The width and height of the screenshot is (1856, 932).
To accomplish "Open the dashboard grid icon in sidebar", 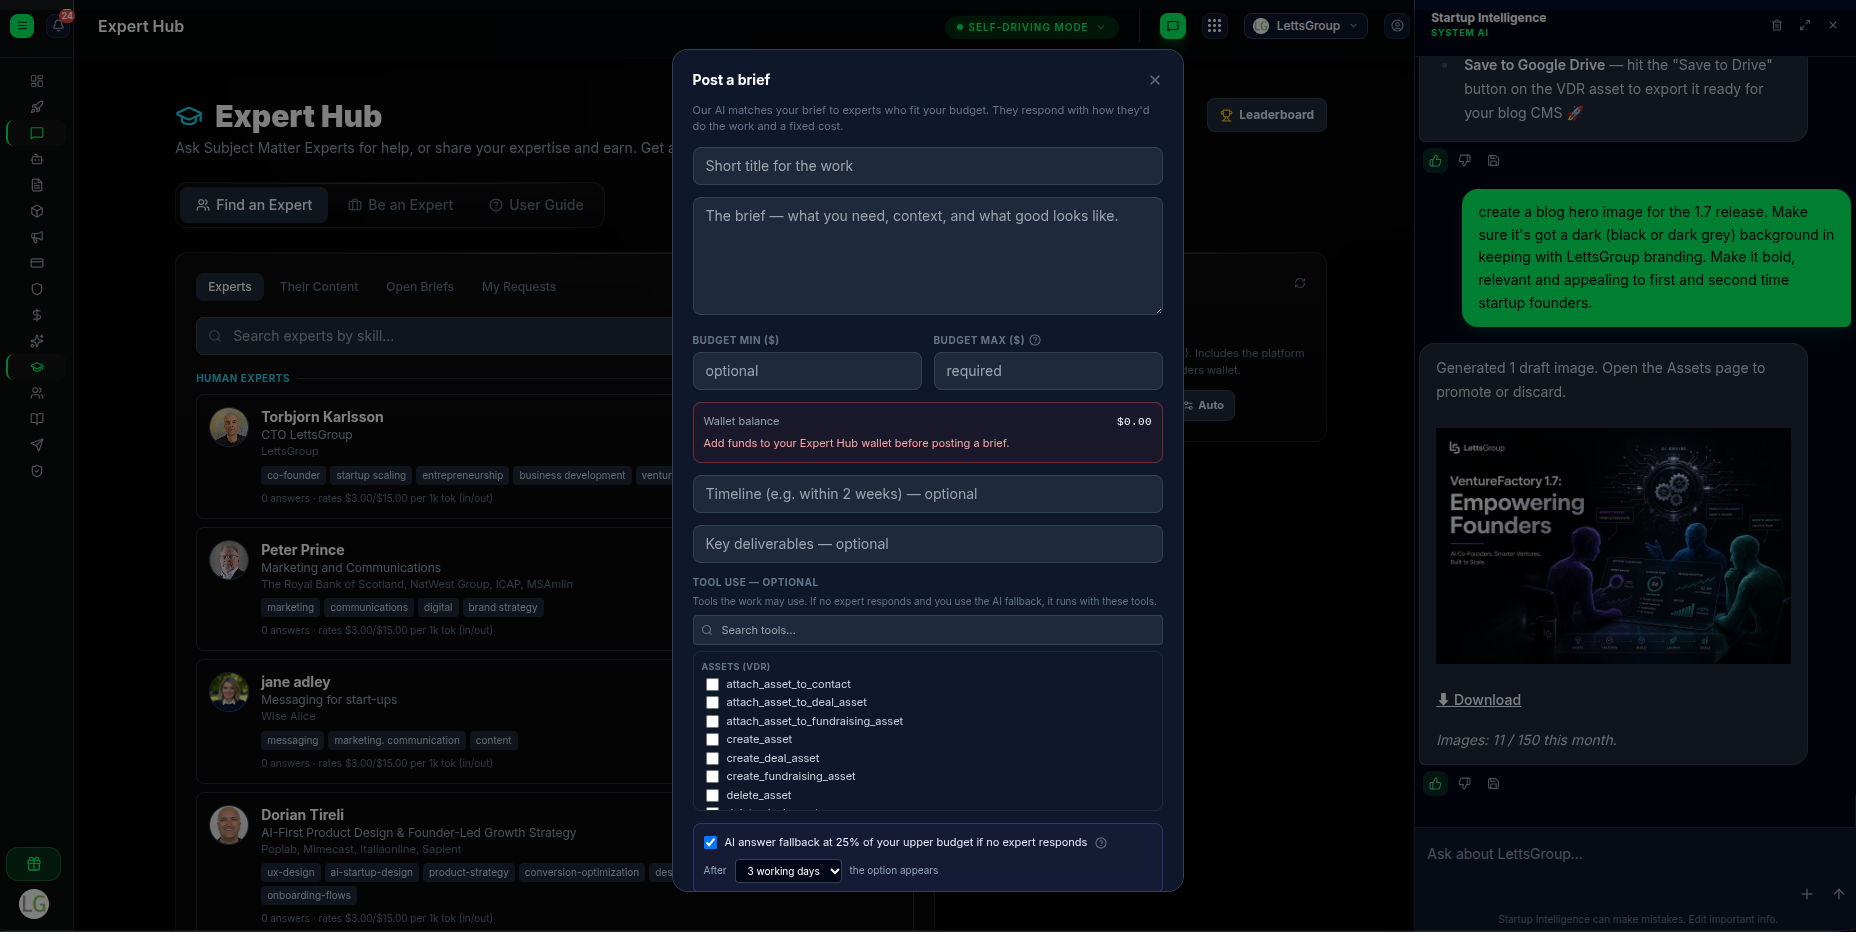I will coord(37,81).
